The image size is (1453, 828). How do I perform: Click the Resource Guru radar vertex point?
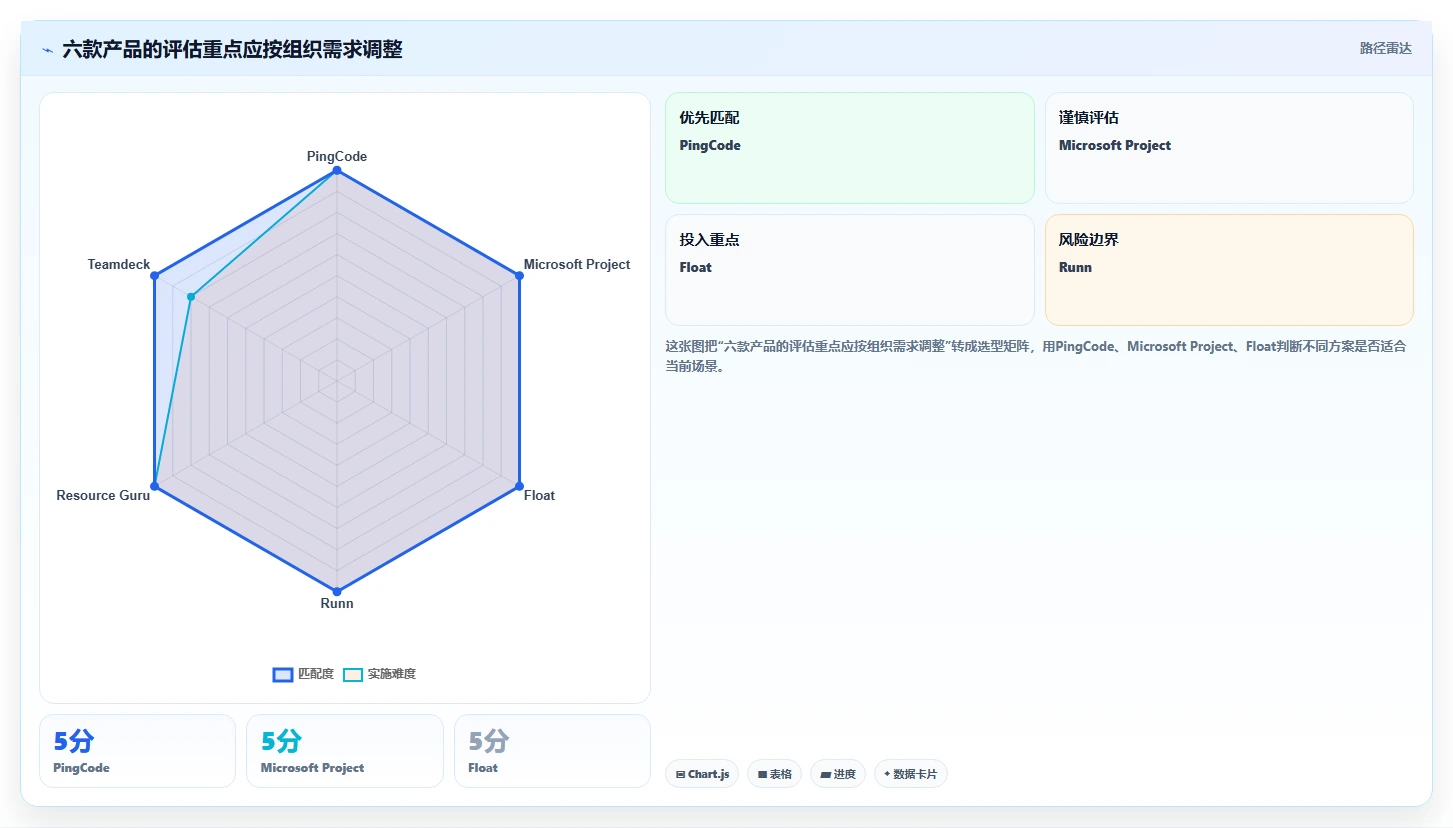(x=155, y=486)
